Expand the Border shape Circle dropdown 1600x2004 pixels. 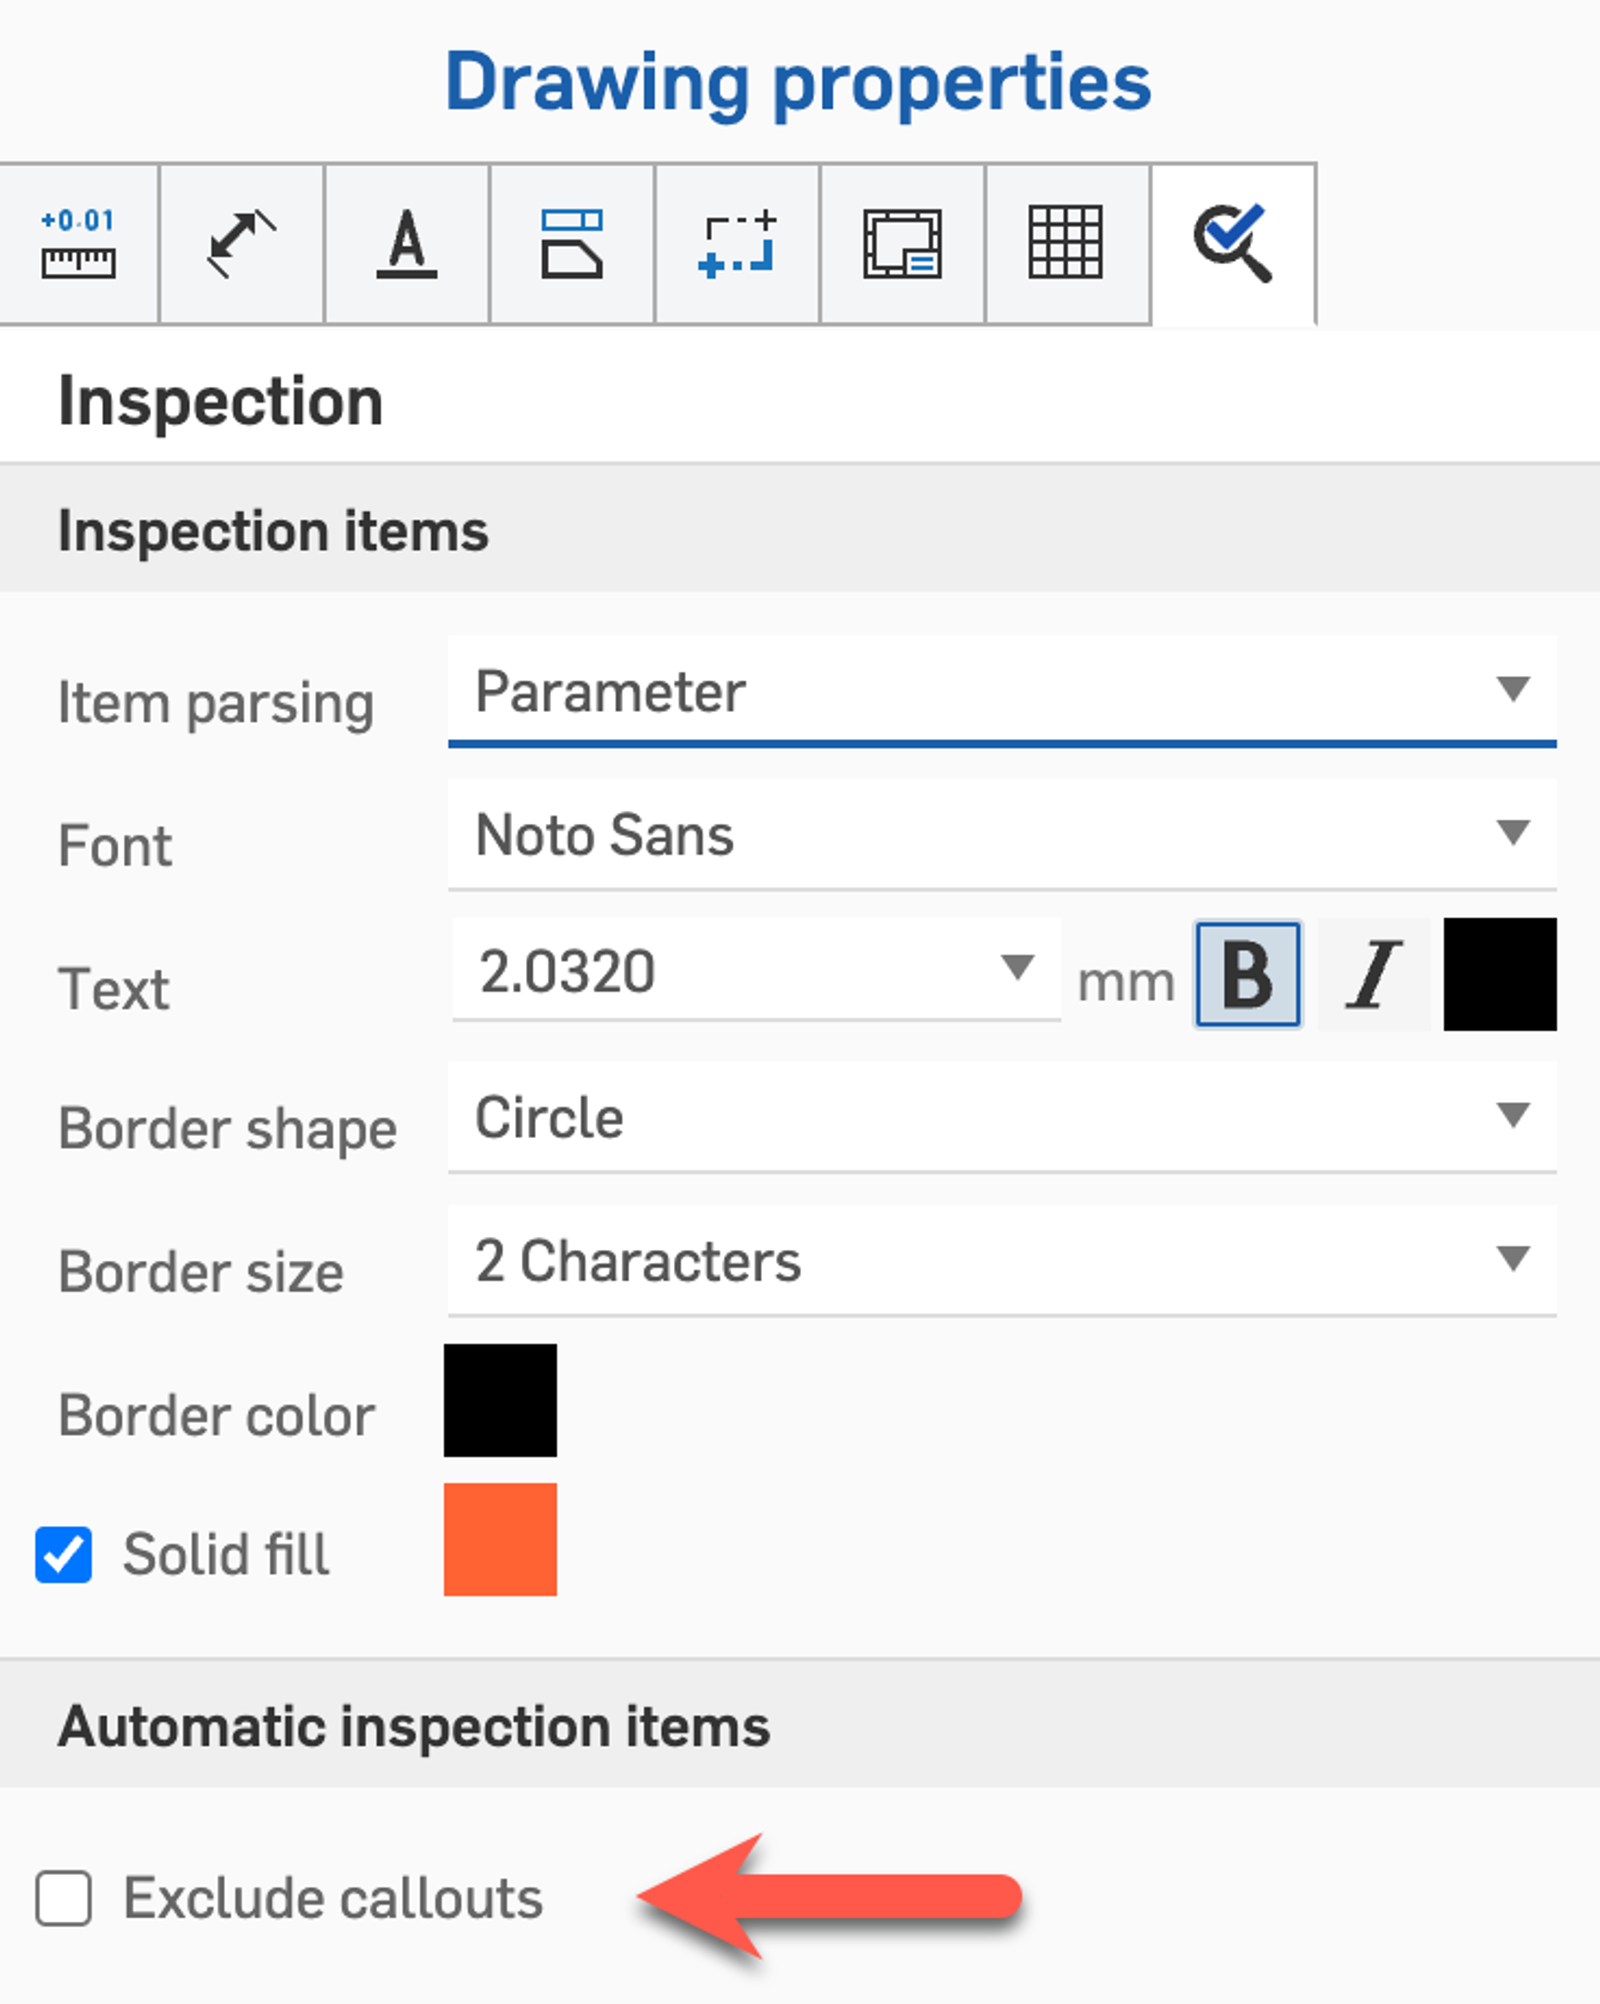1001,1117
